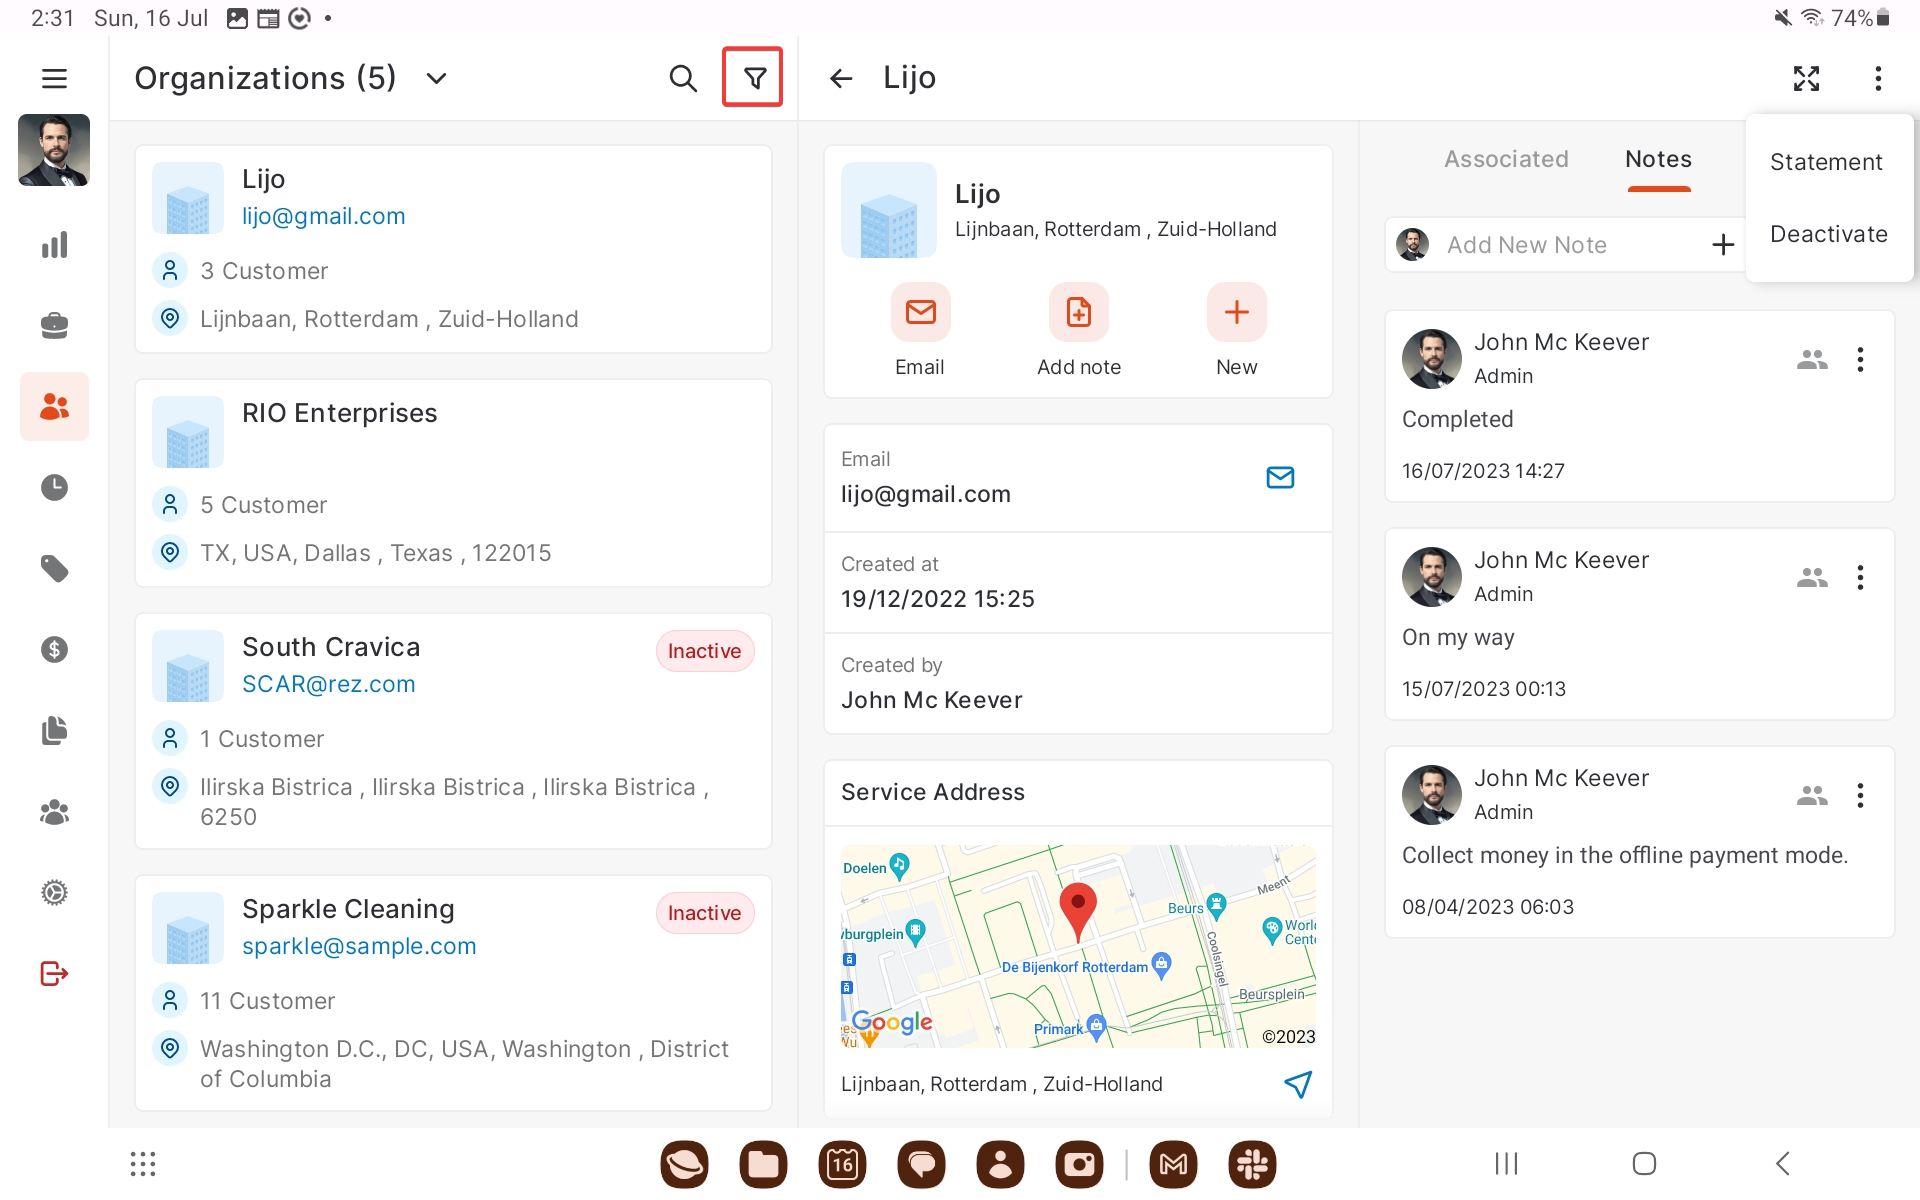
Task: Tap the fullscreen expand icon
Action: [x=1806, y=78]
